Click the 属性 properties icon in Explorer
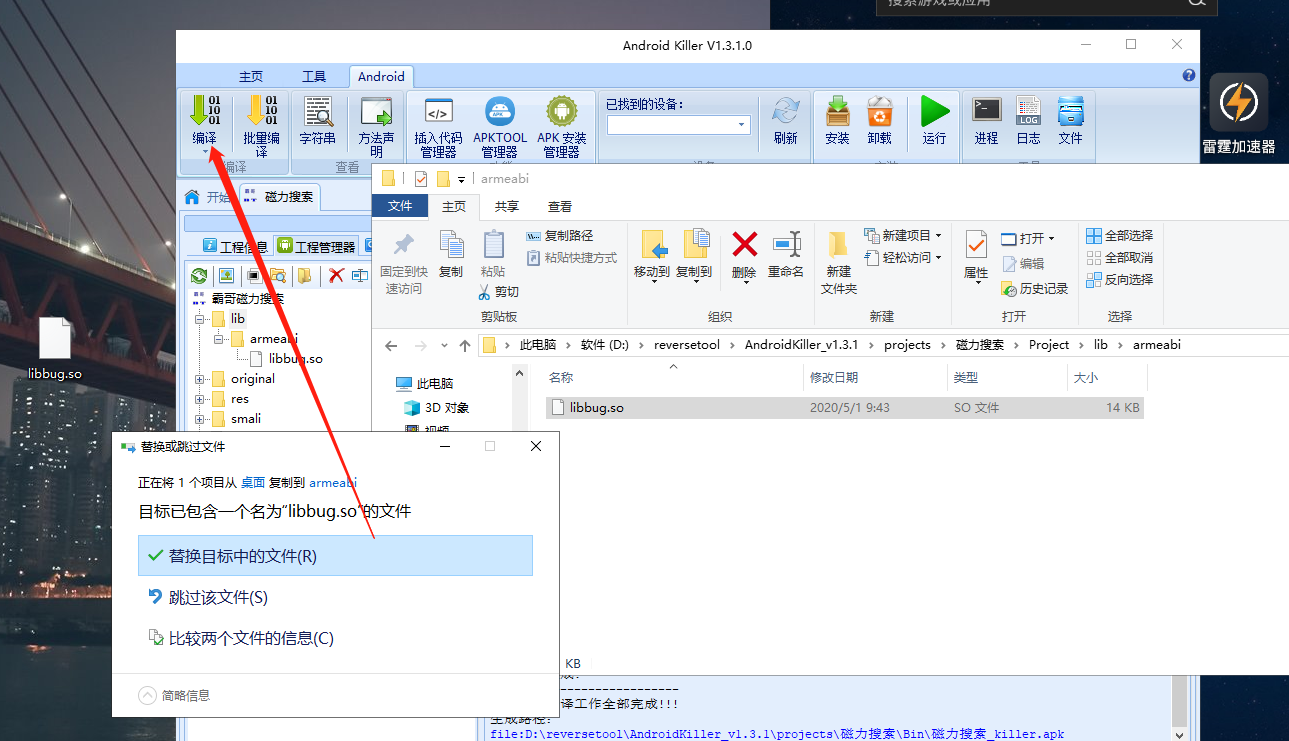The width and height of the screenshot is (1289, 741). pos(976,245)
